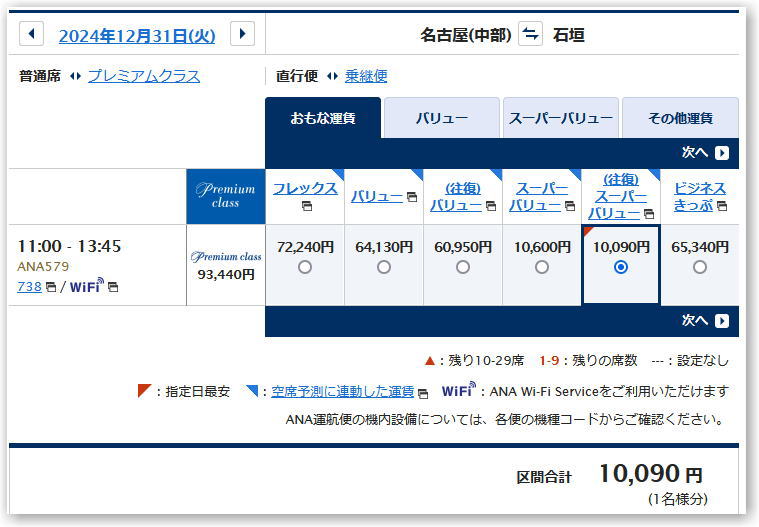Click blue corner legend marker

coord(252,391)
